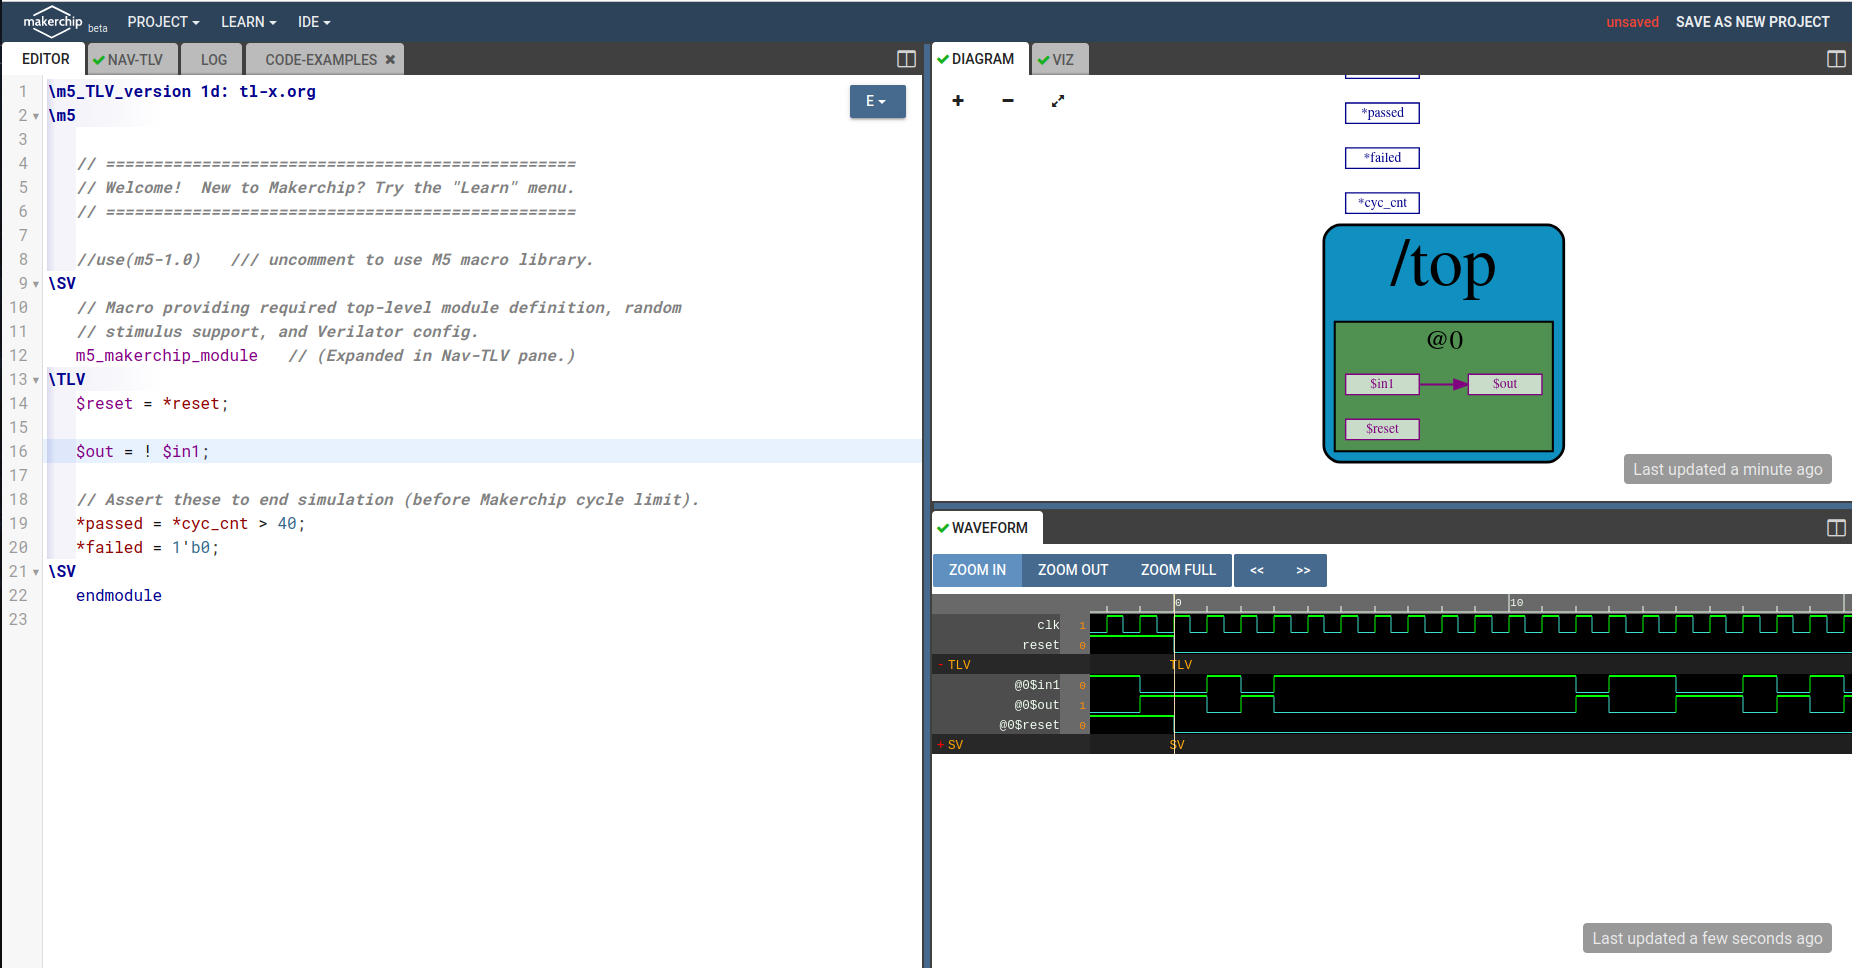Open the E editor settings dropdown

877,101
